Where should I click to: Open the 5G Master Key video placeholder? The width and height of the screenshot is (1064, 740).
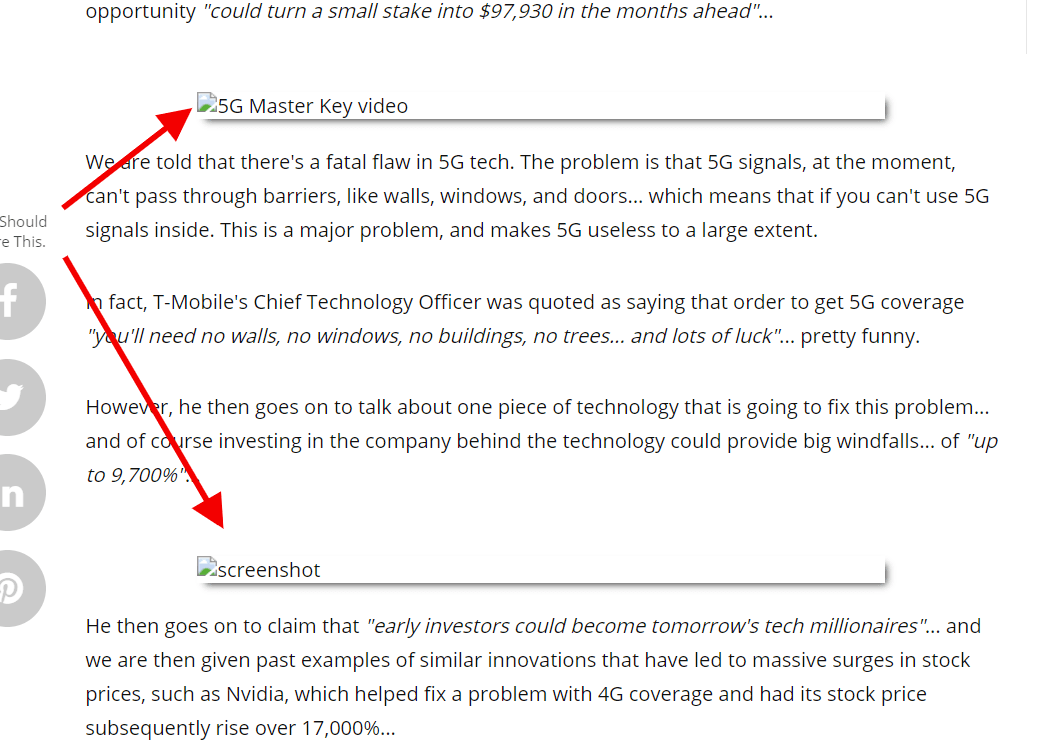tap(541, 106)
